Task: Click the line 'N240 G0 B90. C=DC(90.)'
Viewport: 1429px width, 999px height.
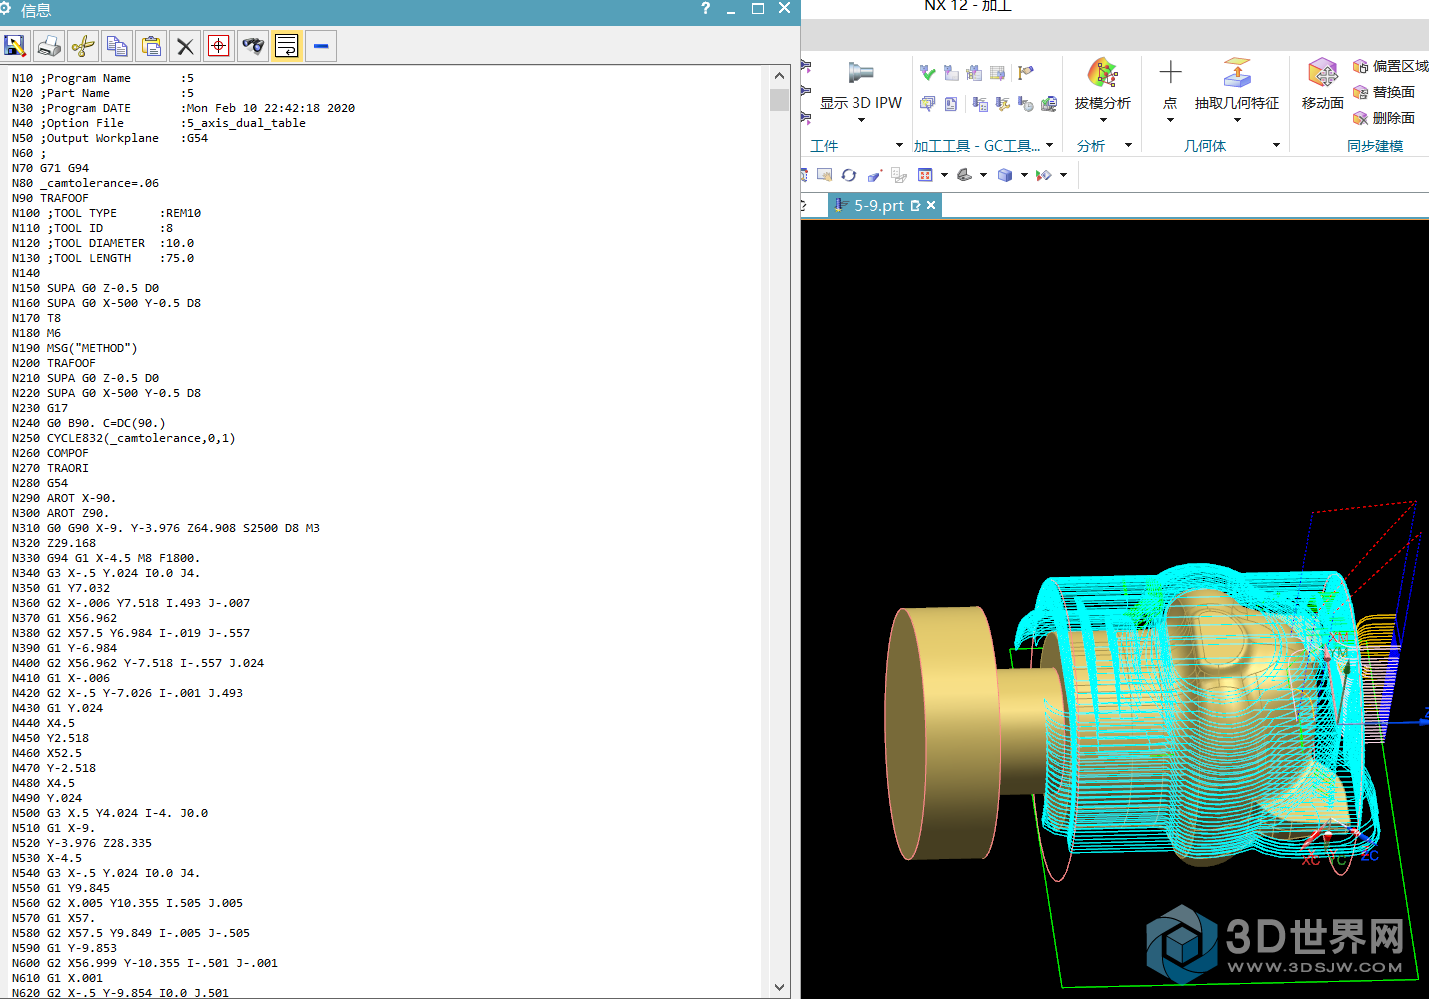Action: coord(88,423)
